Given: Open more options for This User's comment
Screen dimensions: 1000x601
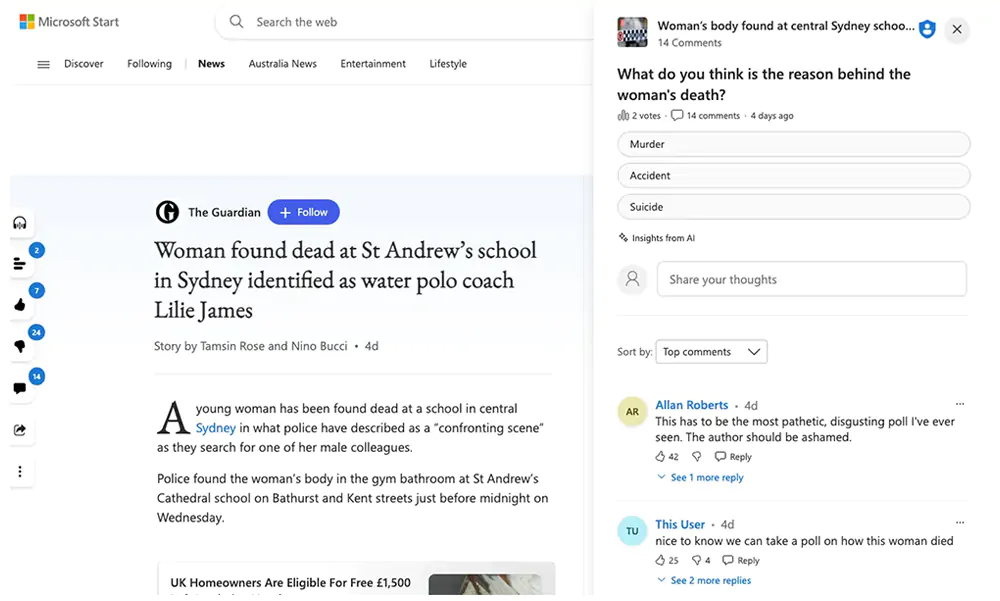Looking at the screenshot, I should click(960, 523).
